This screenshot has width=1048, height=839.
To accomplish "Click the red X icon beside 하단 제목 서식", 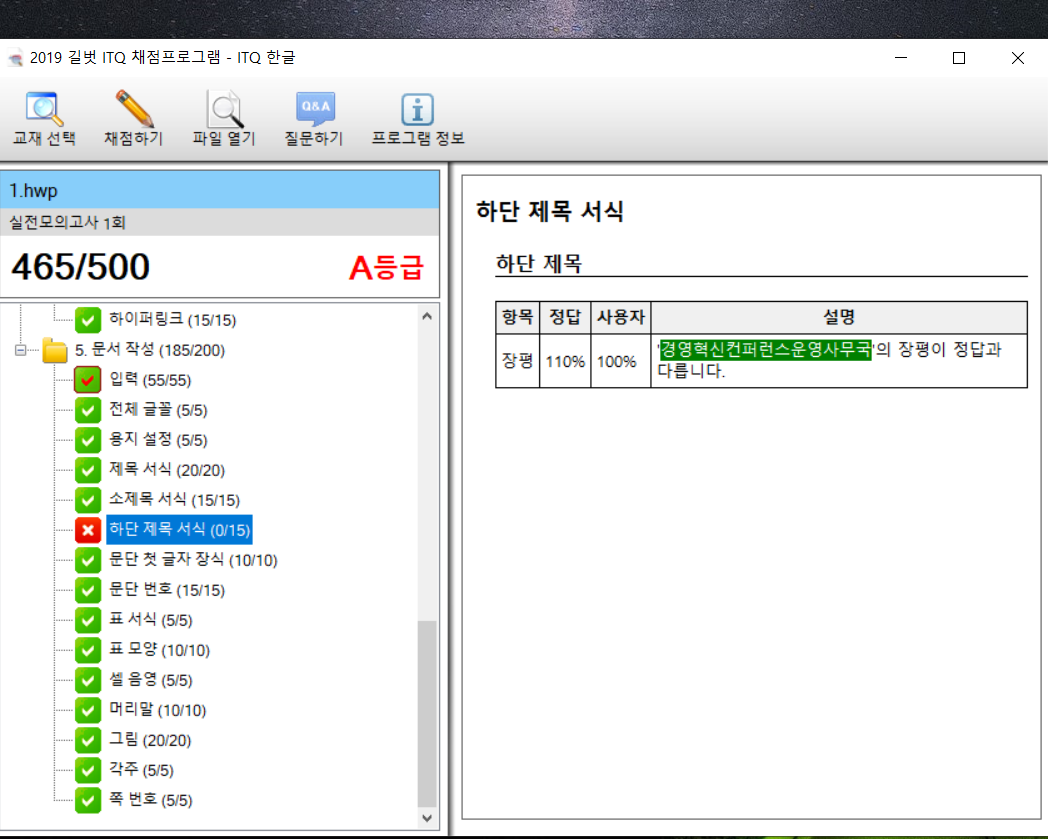I will pos(88,530).
